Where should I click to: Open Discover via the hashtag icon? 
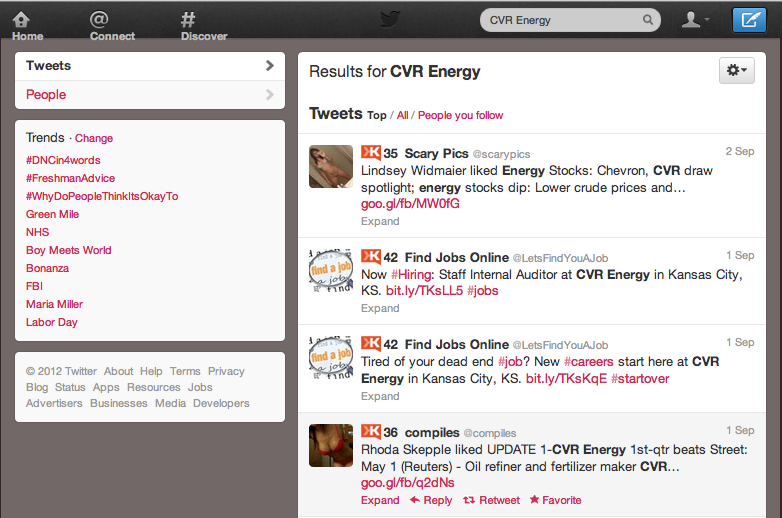(188, 19)
